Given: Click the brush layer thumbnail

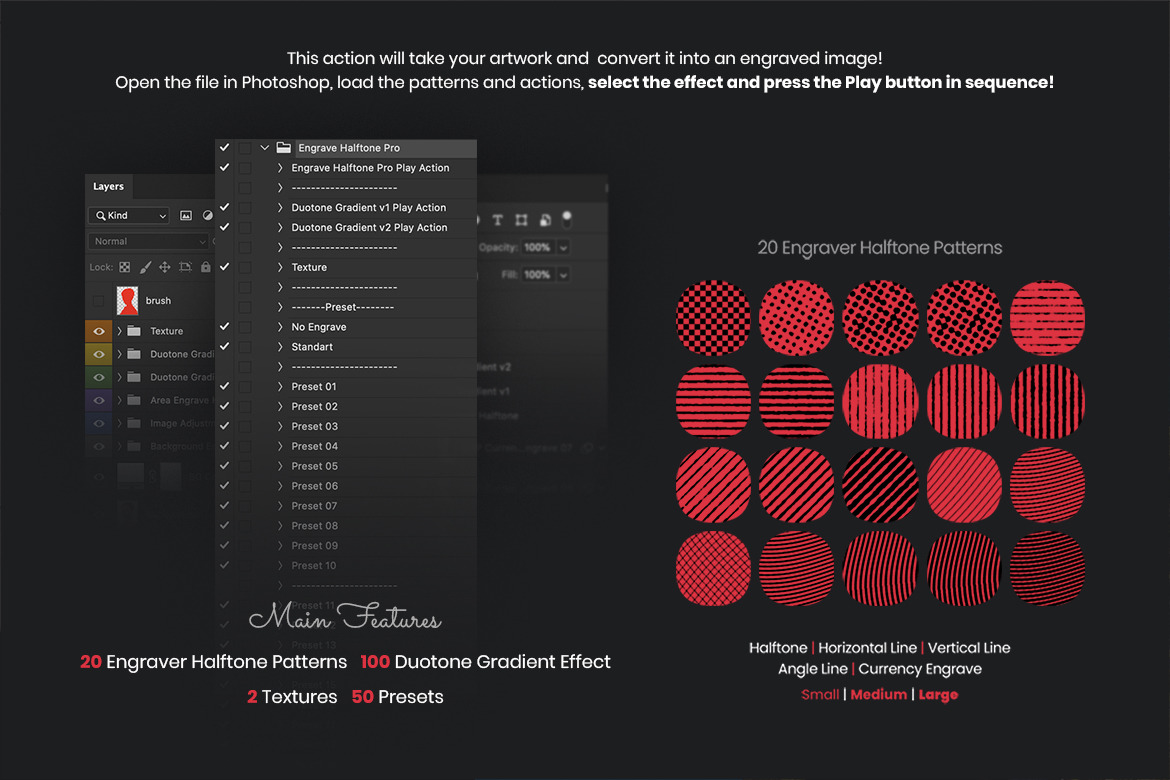Looking at the screenshot, I should [128, 300].
